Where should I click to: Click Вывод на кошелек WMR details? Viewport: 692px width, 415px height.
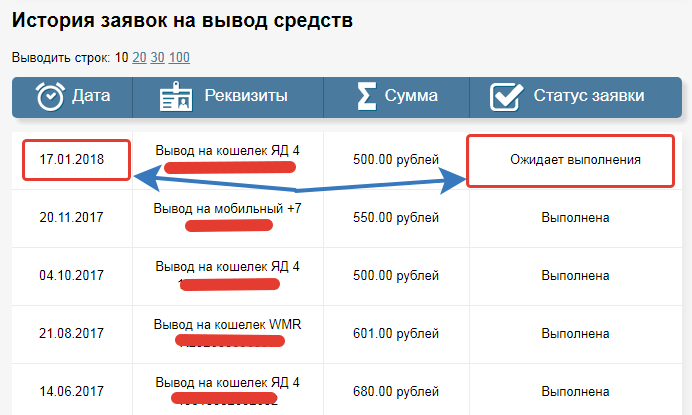point(227,324)
